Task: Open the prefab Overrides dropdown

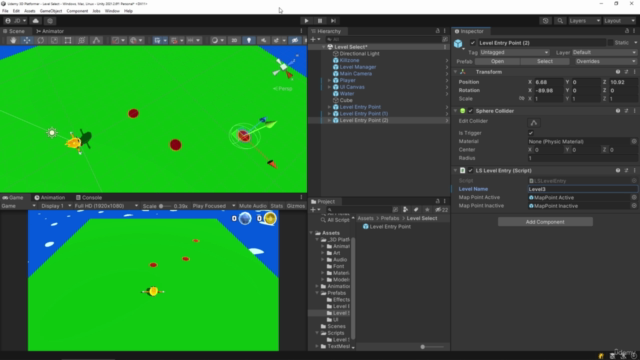Action: coord(605,61)
